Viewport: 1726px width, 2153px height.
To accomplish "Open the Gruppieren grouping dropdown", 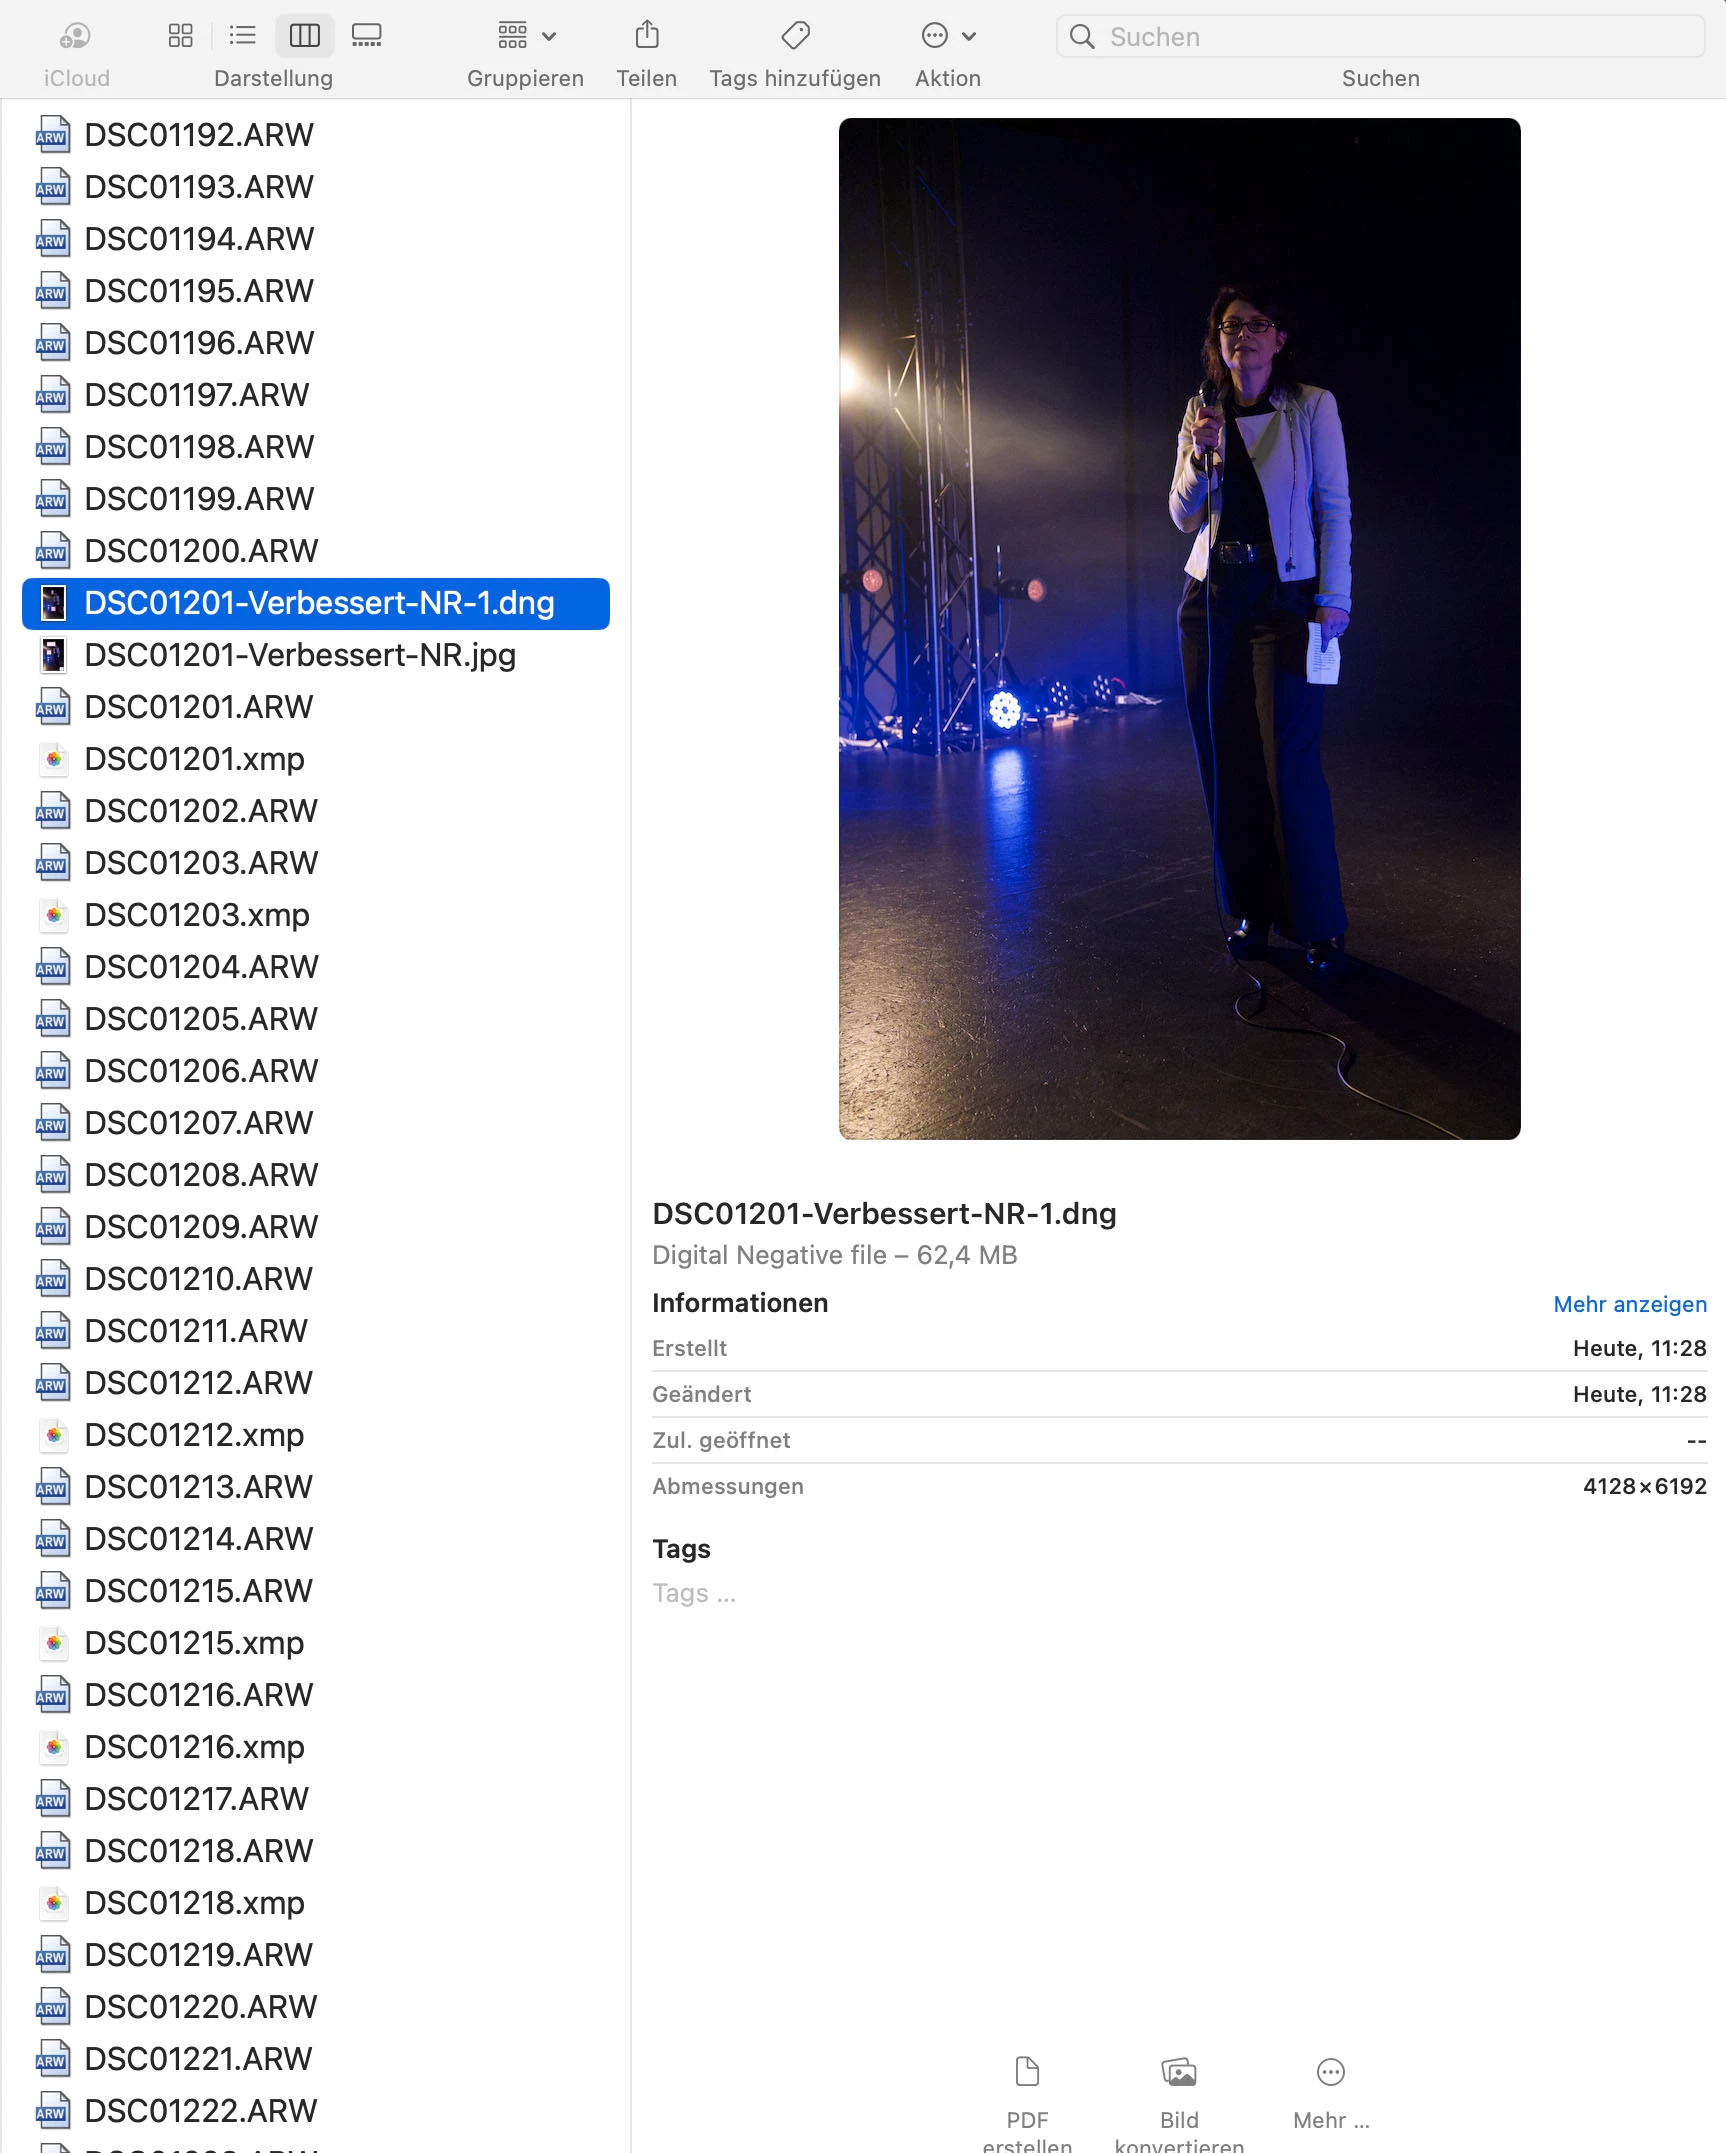I will [526, 36].
